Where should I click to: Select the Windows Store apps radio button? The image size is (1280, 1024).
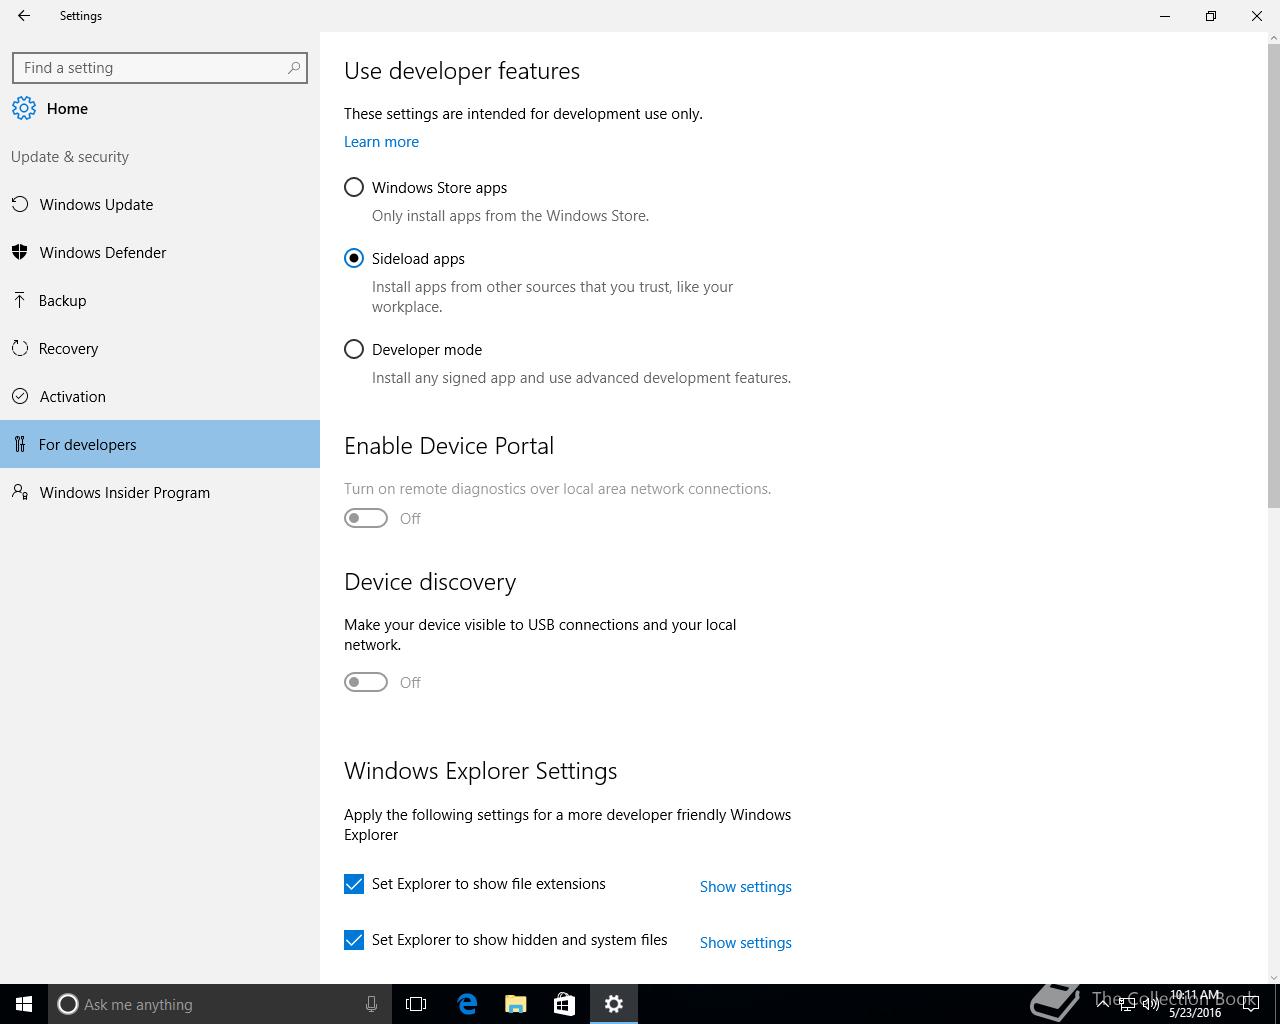click(354, 187)
